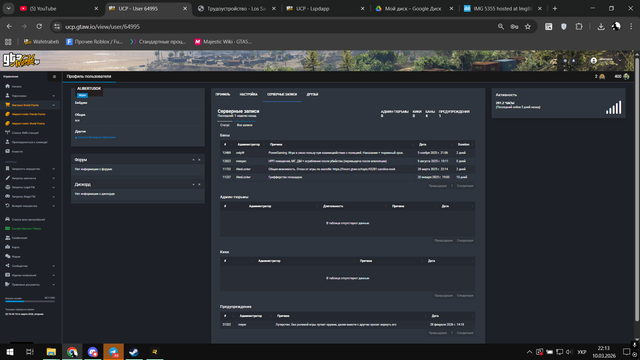This screenshot has width=640, height=360.
Task: Sort bans table by Duration column
Action: pyautogui.click(x=463, y=144)
